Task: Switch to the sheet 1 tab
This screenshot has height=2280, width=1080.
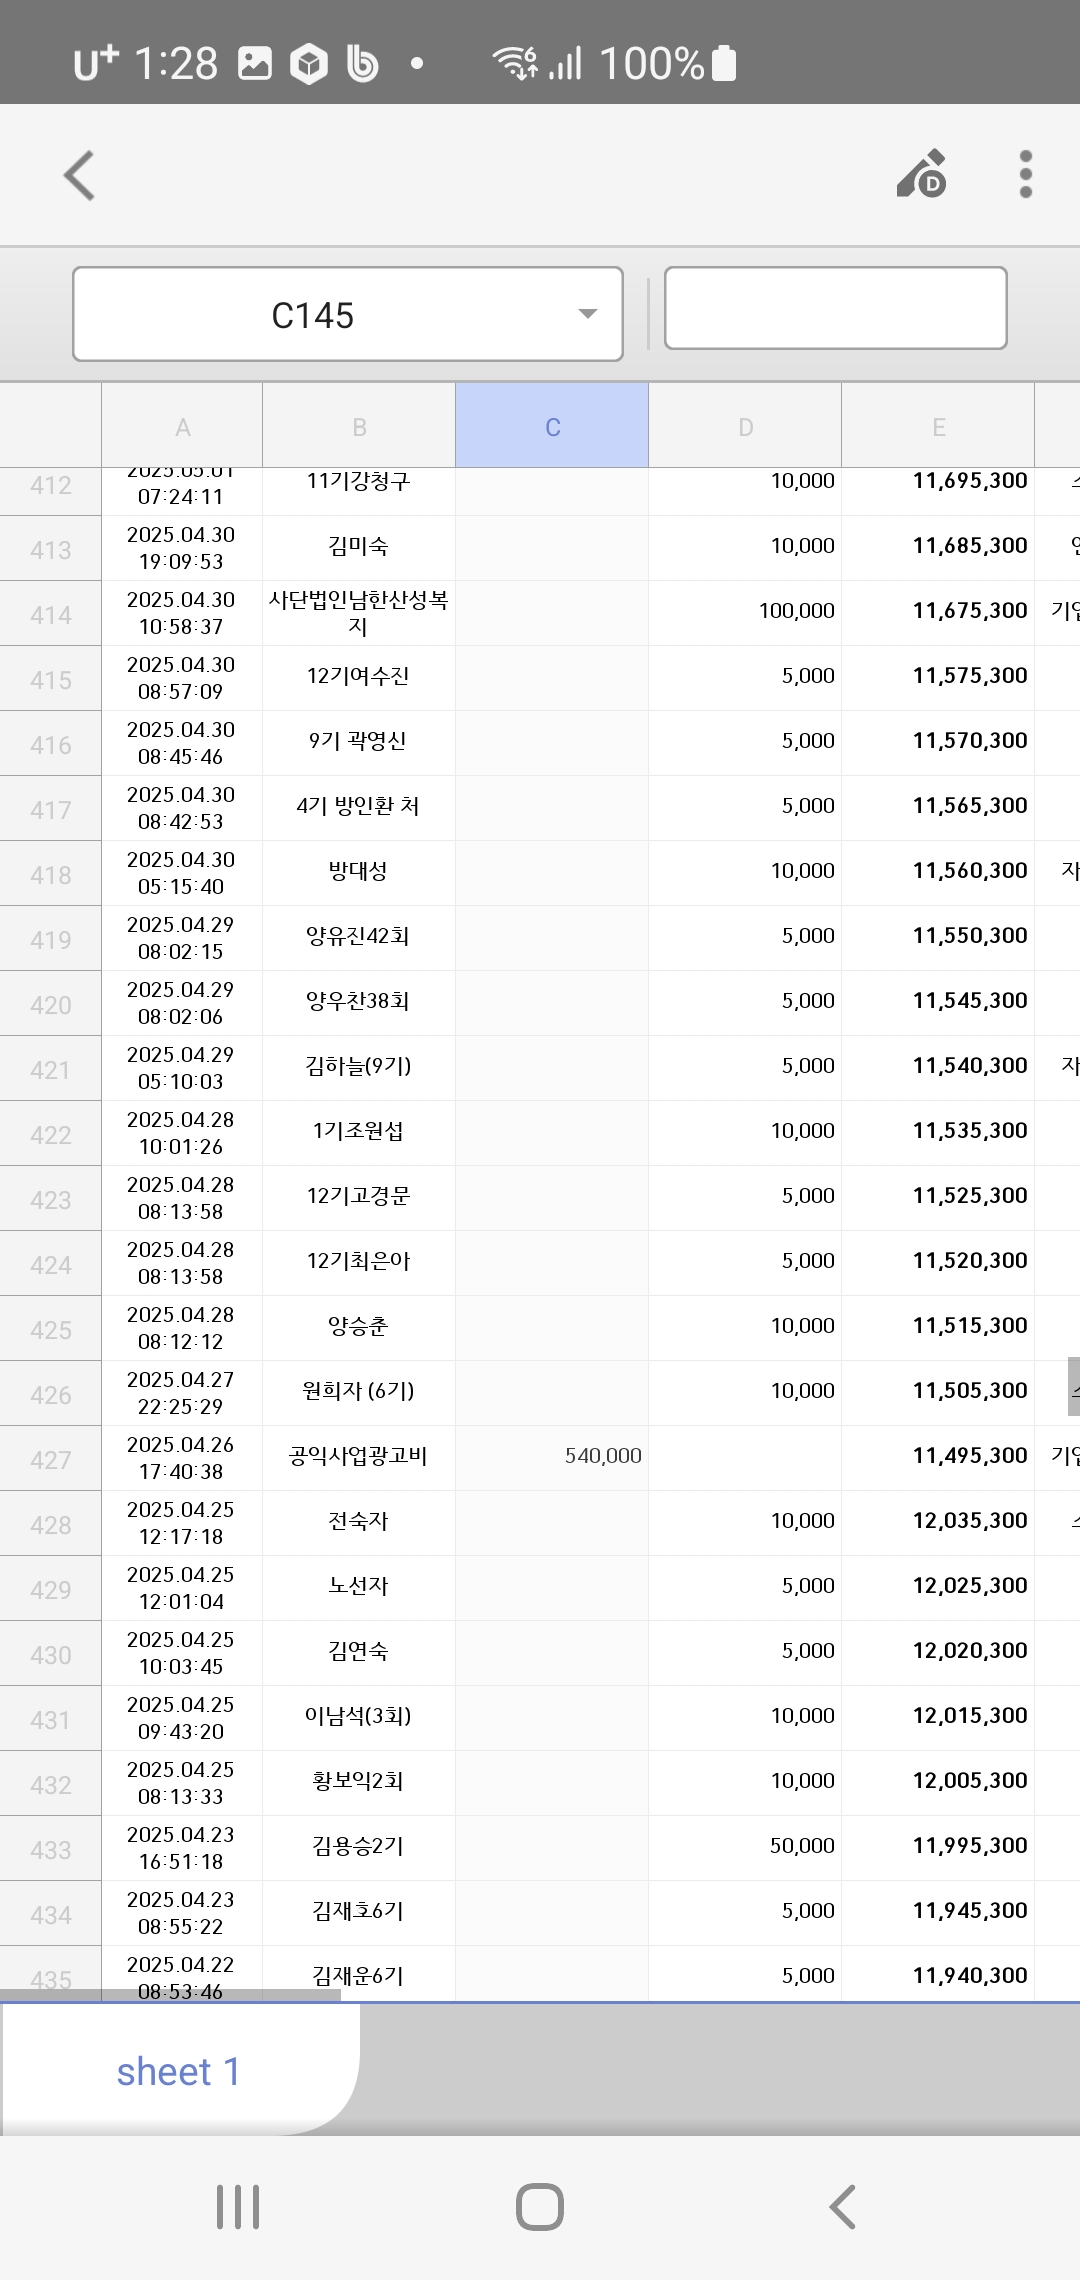Action: point(178,2071)
